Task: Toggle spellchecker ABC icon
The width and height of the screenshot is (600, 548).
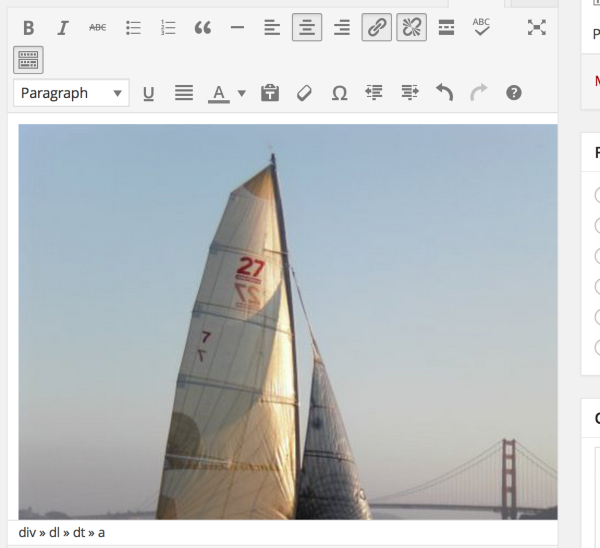Action: (481, 28)
